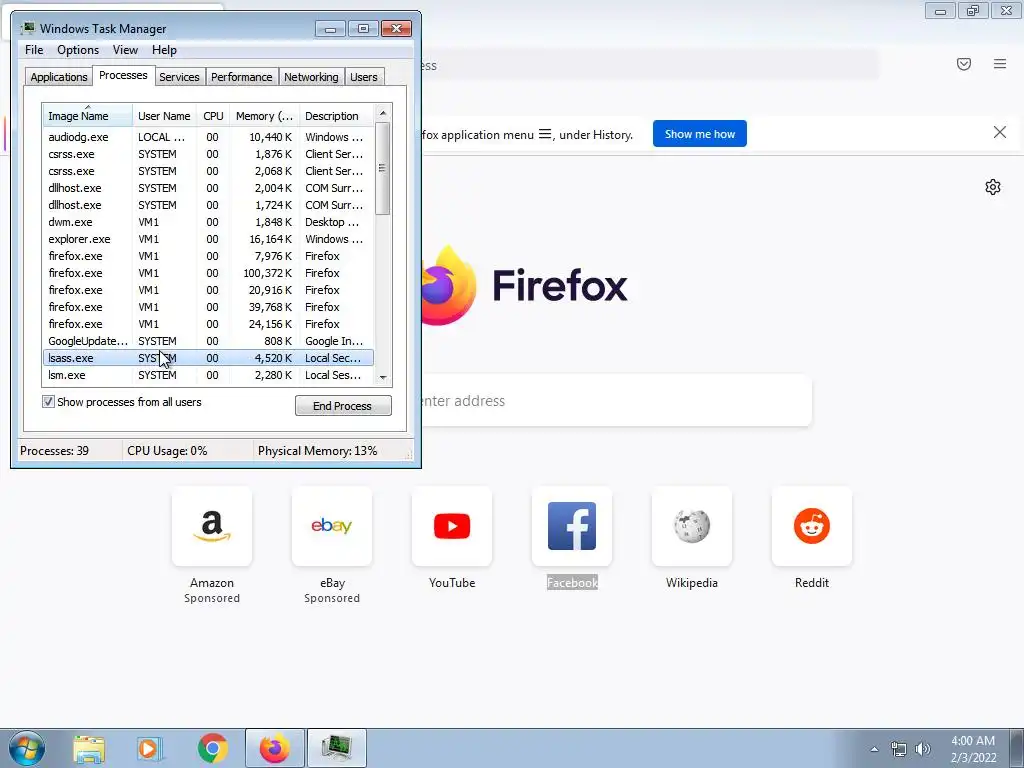
Task: Switch to the Users tab
Action: (x=364, y=77)
